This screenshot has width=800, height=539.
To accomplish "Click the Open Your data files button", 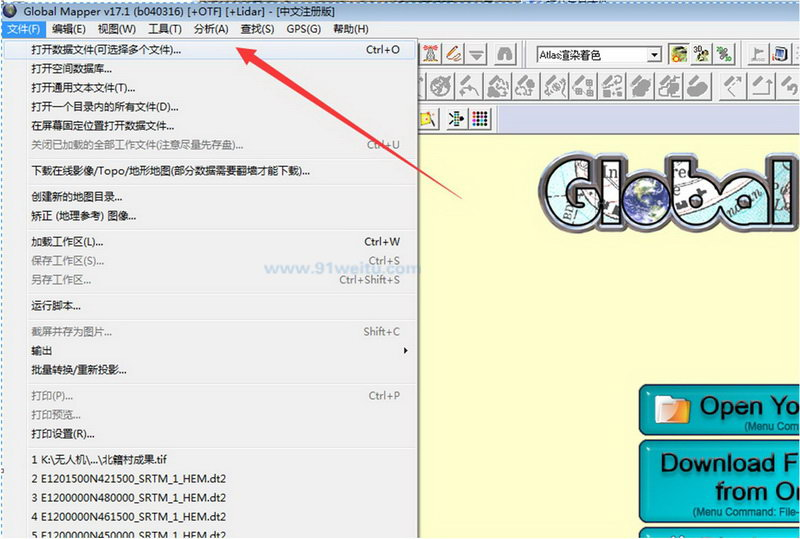I will 719,409.
